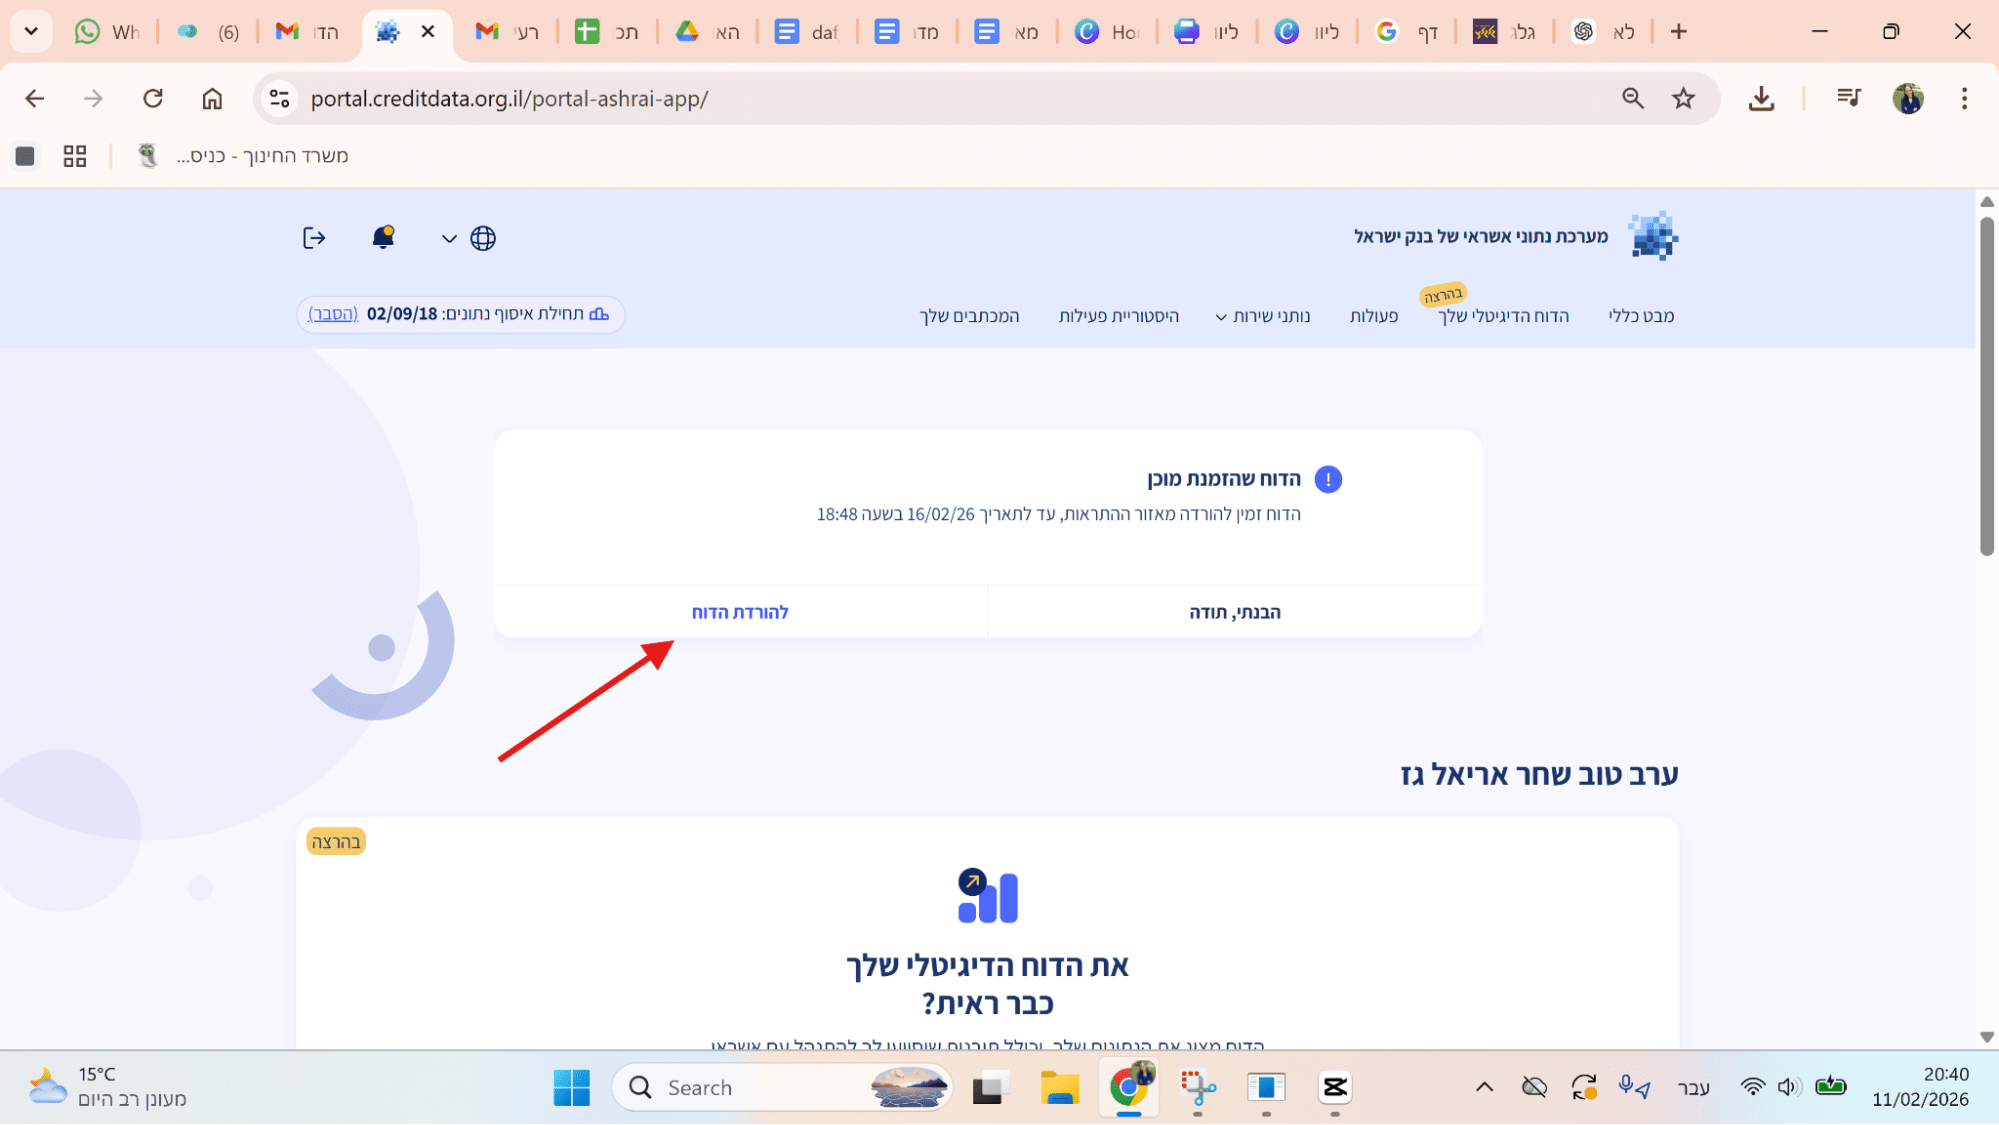
Task: Click the Bank of Israel credit data logo
Action: tap(1653, 236)
